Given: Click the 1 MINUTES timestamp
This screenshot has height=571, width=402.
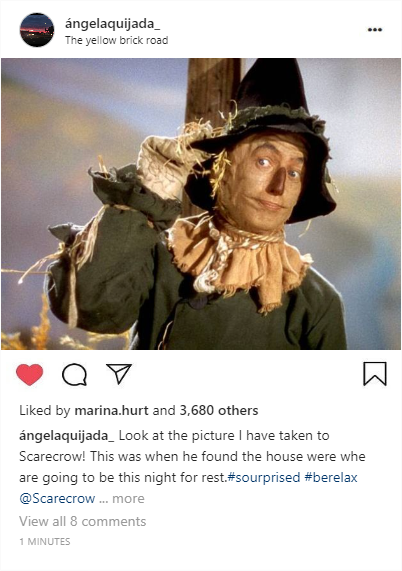Looking at the screenshot, I should click(45, 542).
